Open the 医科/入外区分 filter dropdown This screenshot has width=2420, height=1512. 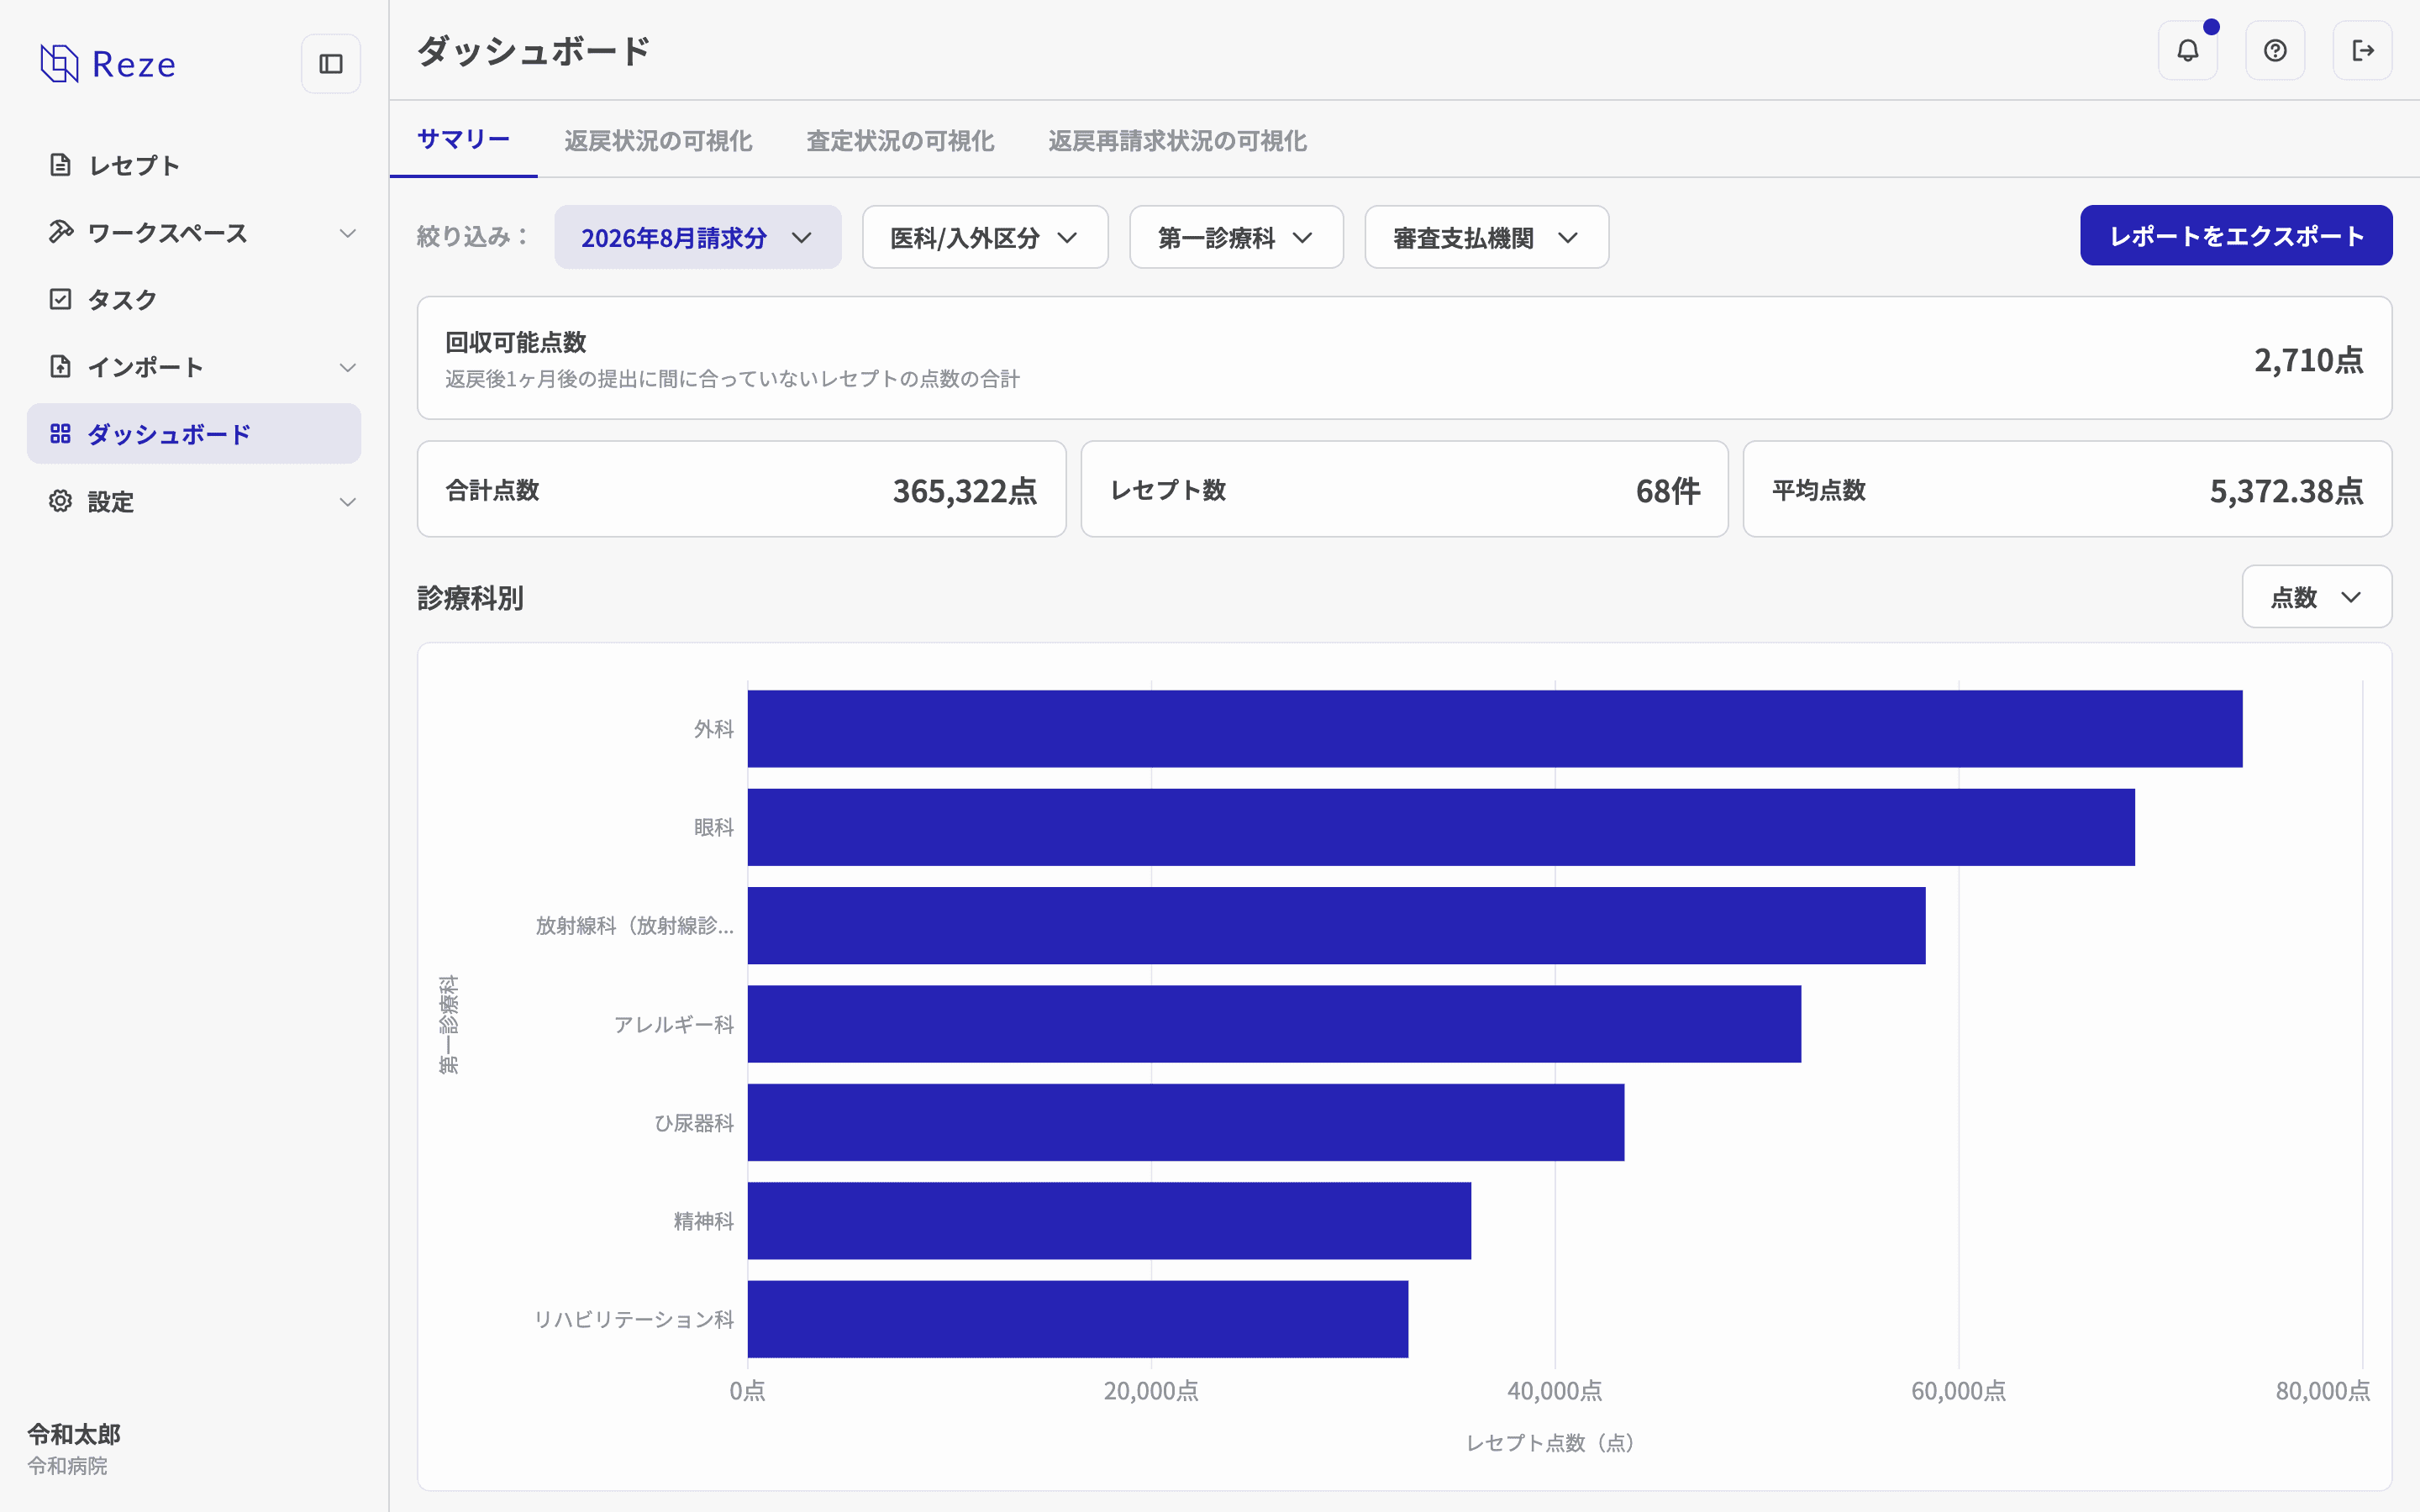(x=985, y=237)
